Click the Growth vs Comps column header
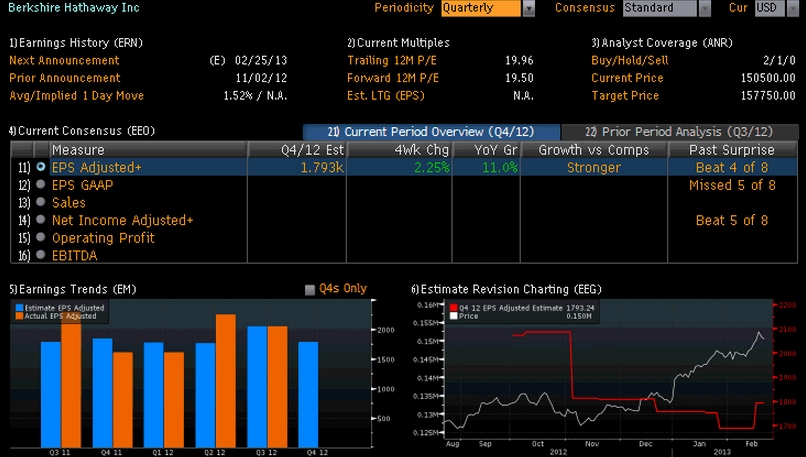 pyautogui.click(x=594, y=150)
